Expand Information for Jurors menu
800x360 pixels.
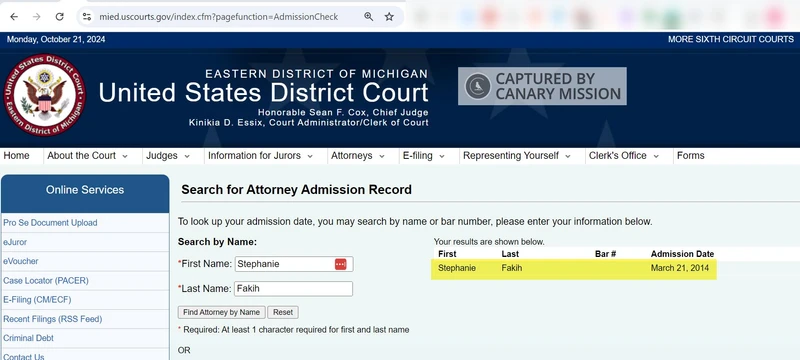(260, 156)
